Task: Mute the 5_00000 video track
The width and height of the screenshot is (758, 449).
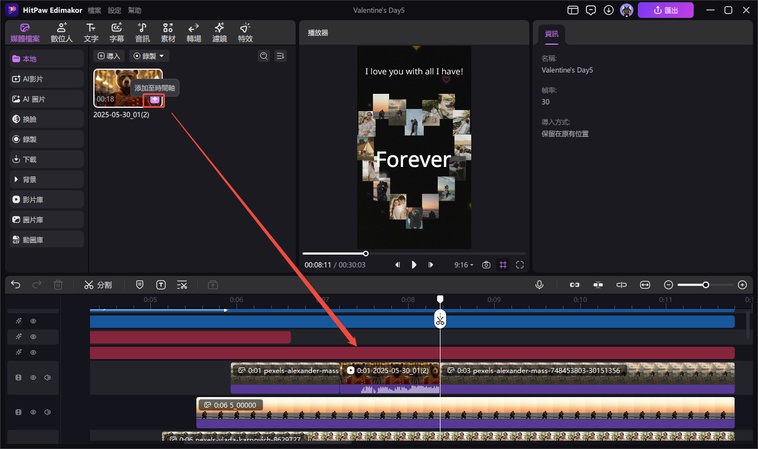Action: pyautogui.click(x=47, y=412)
